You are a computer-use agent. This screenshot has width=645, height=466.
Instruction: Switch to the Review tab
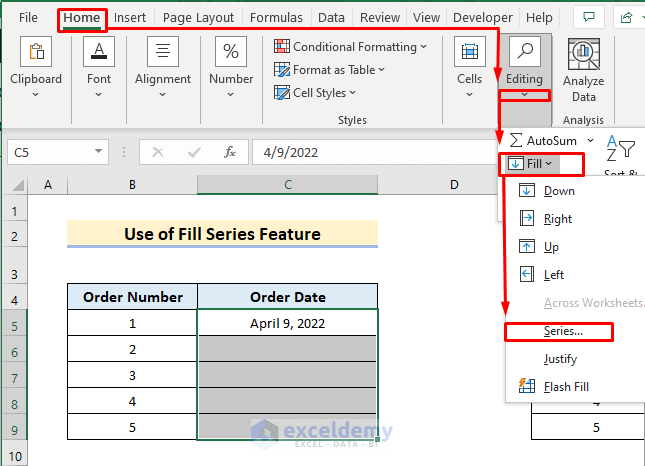tap(380, 17)
